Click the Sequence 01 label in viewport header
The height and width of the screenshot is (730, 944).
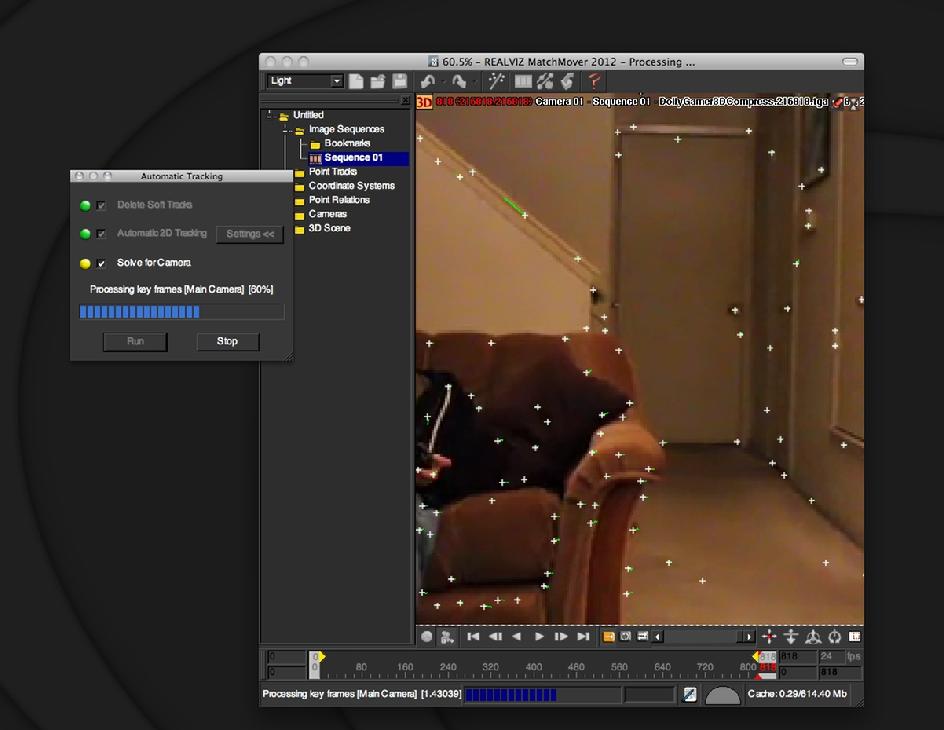coord(621,102)
